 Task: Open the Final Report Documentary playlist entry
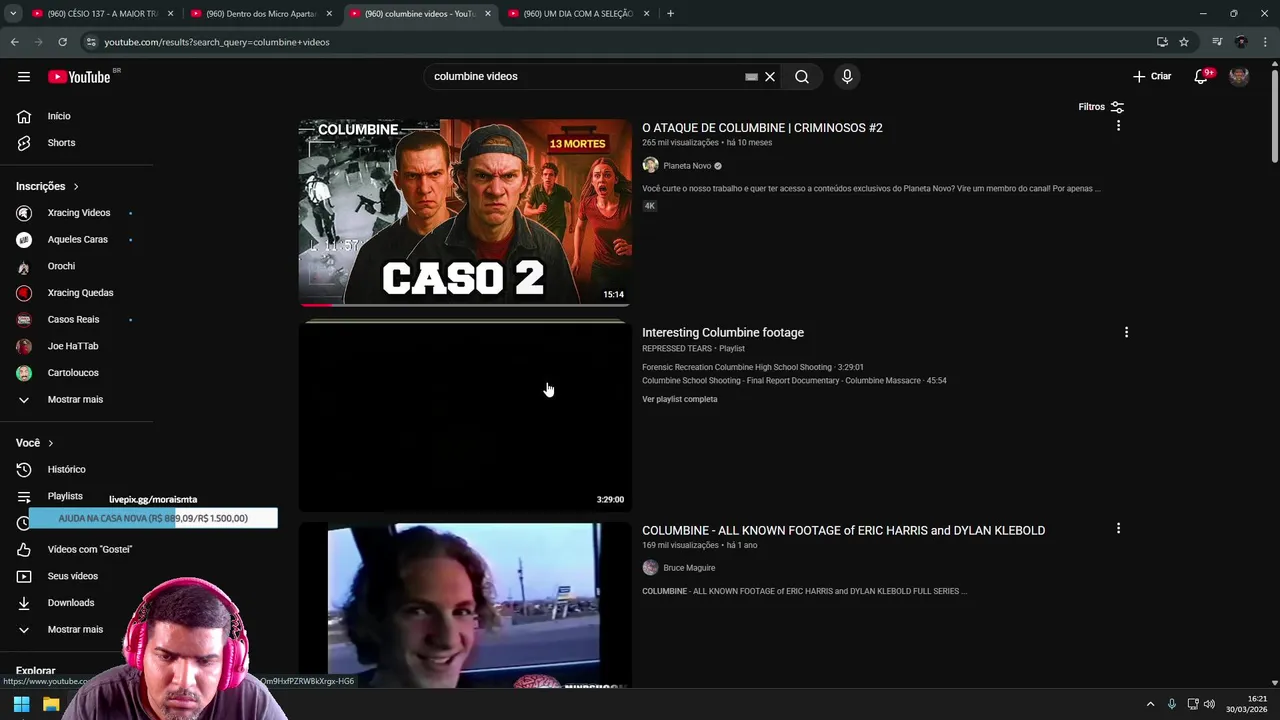[x=794, y=381]
